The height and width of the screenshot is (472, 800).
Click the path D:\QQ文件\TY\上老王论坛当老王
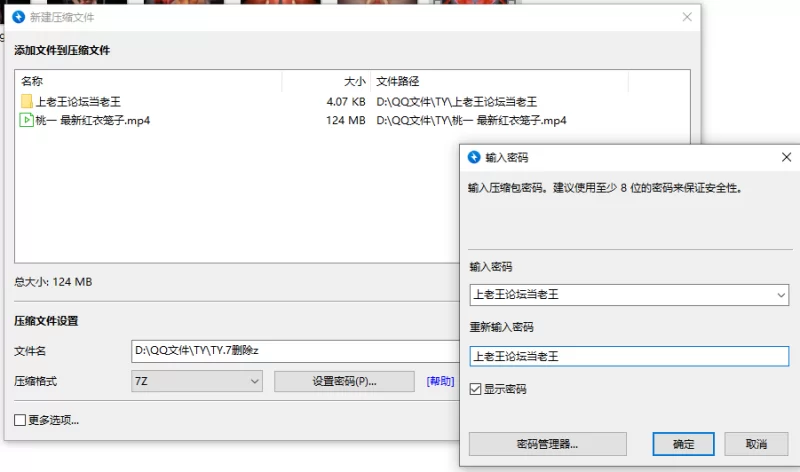coord(457,102)
